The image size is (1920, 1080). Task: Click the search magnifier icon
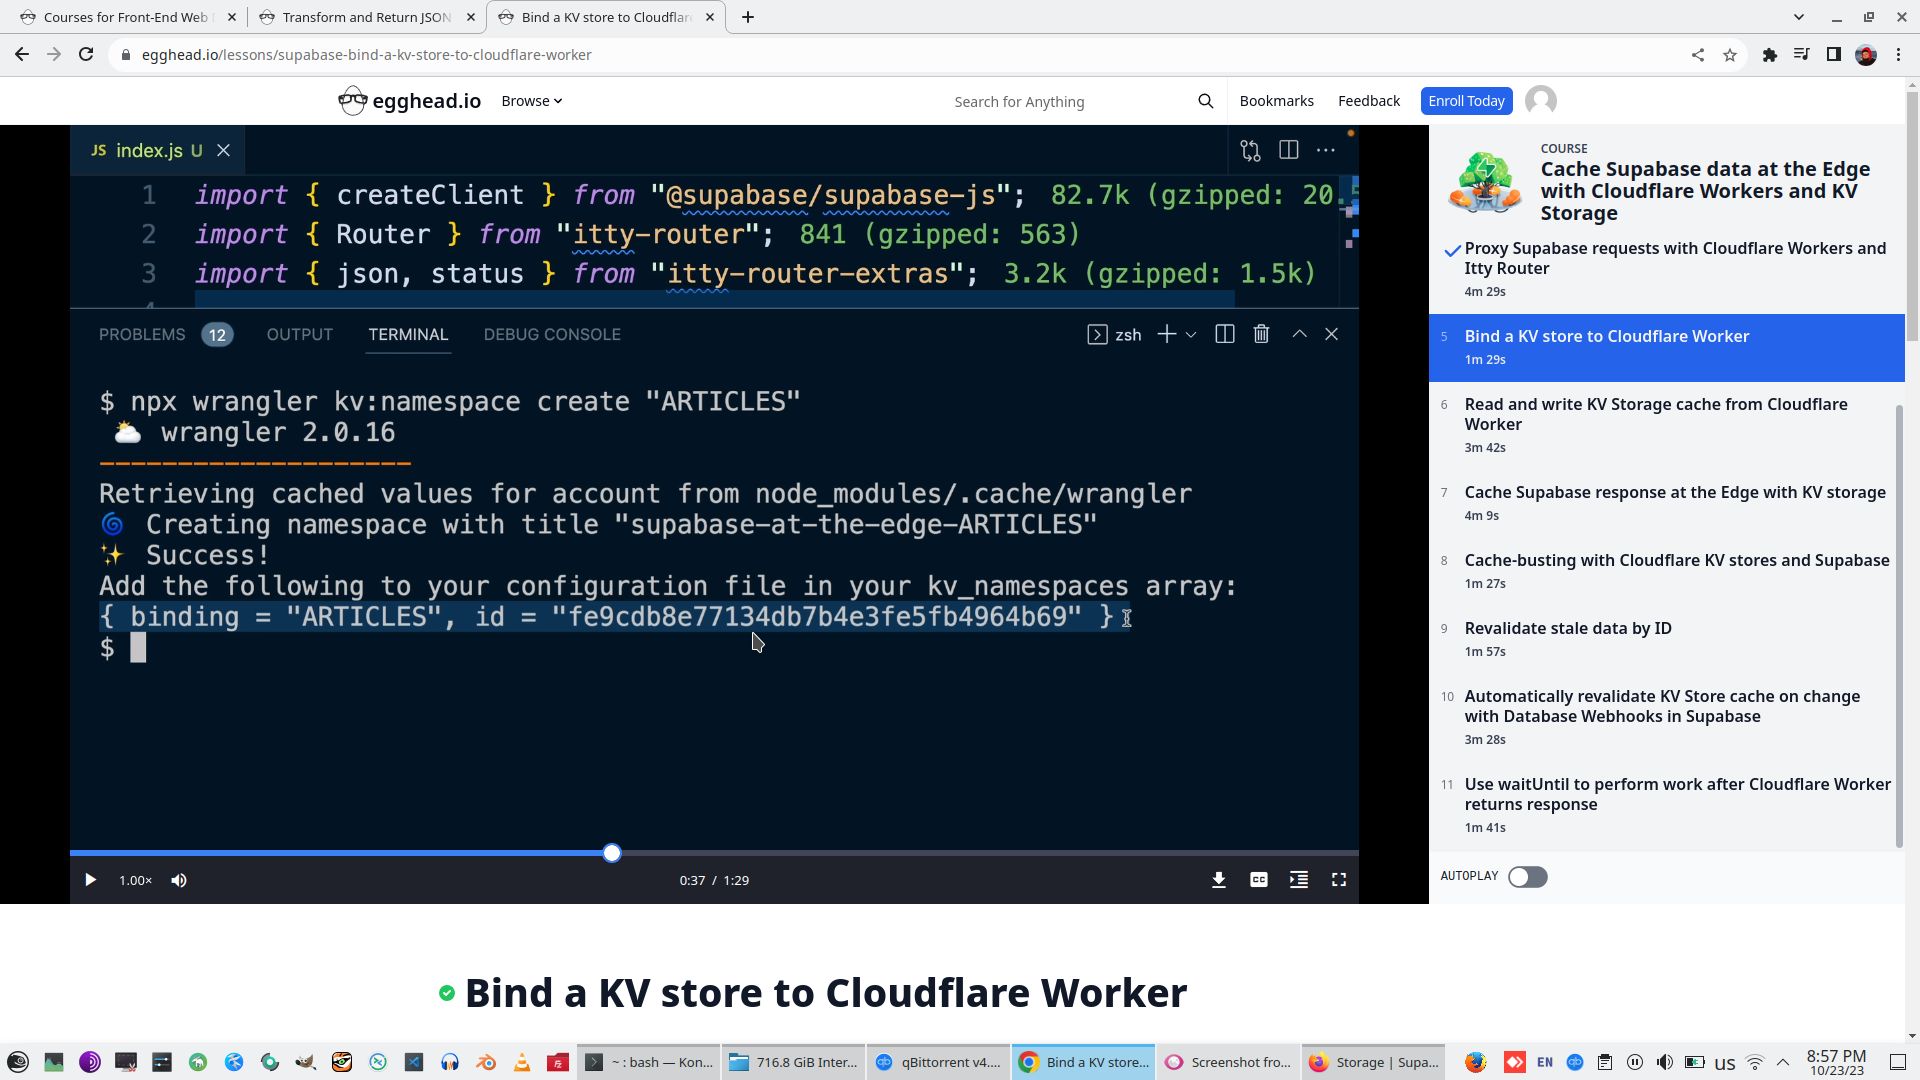1205,101
